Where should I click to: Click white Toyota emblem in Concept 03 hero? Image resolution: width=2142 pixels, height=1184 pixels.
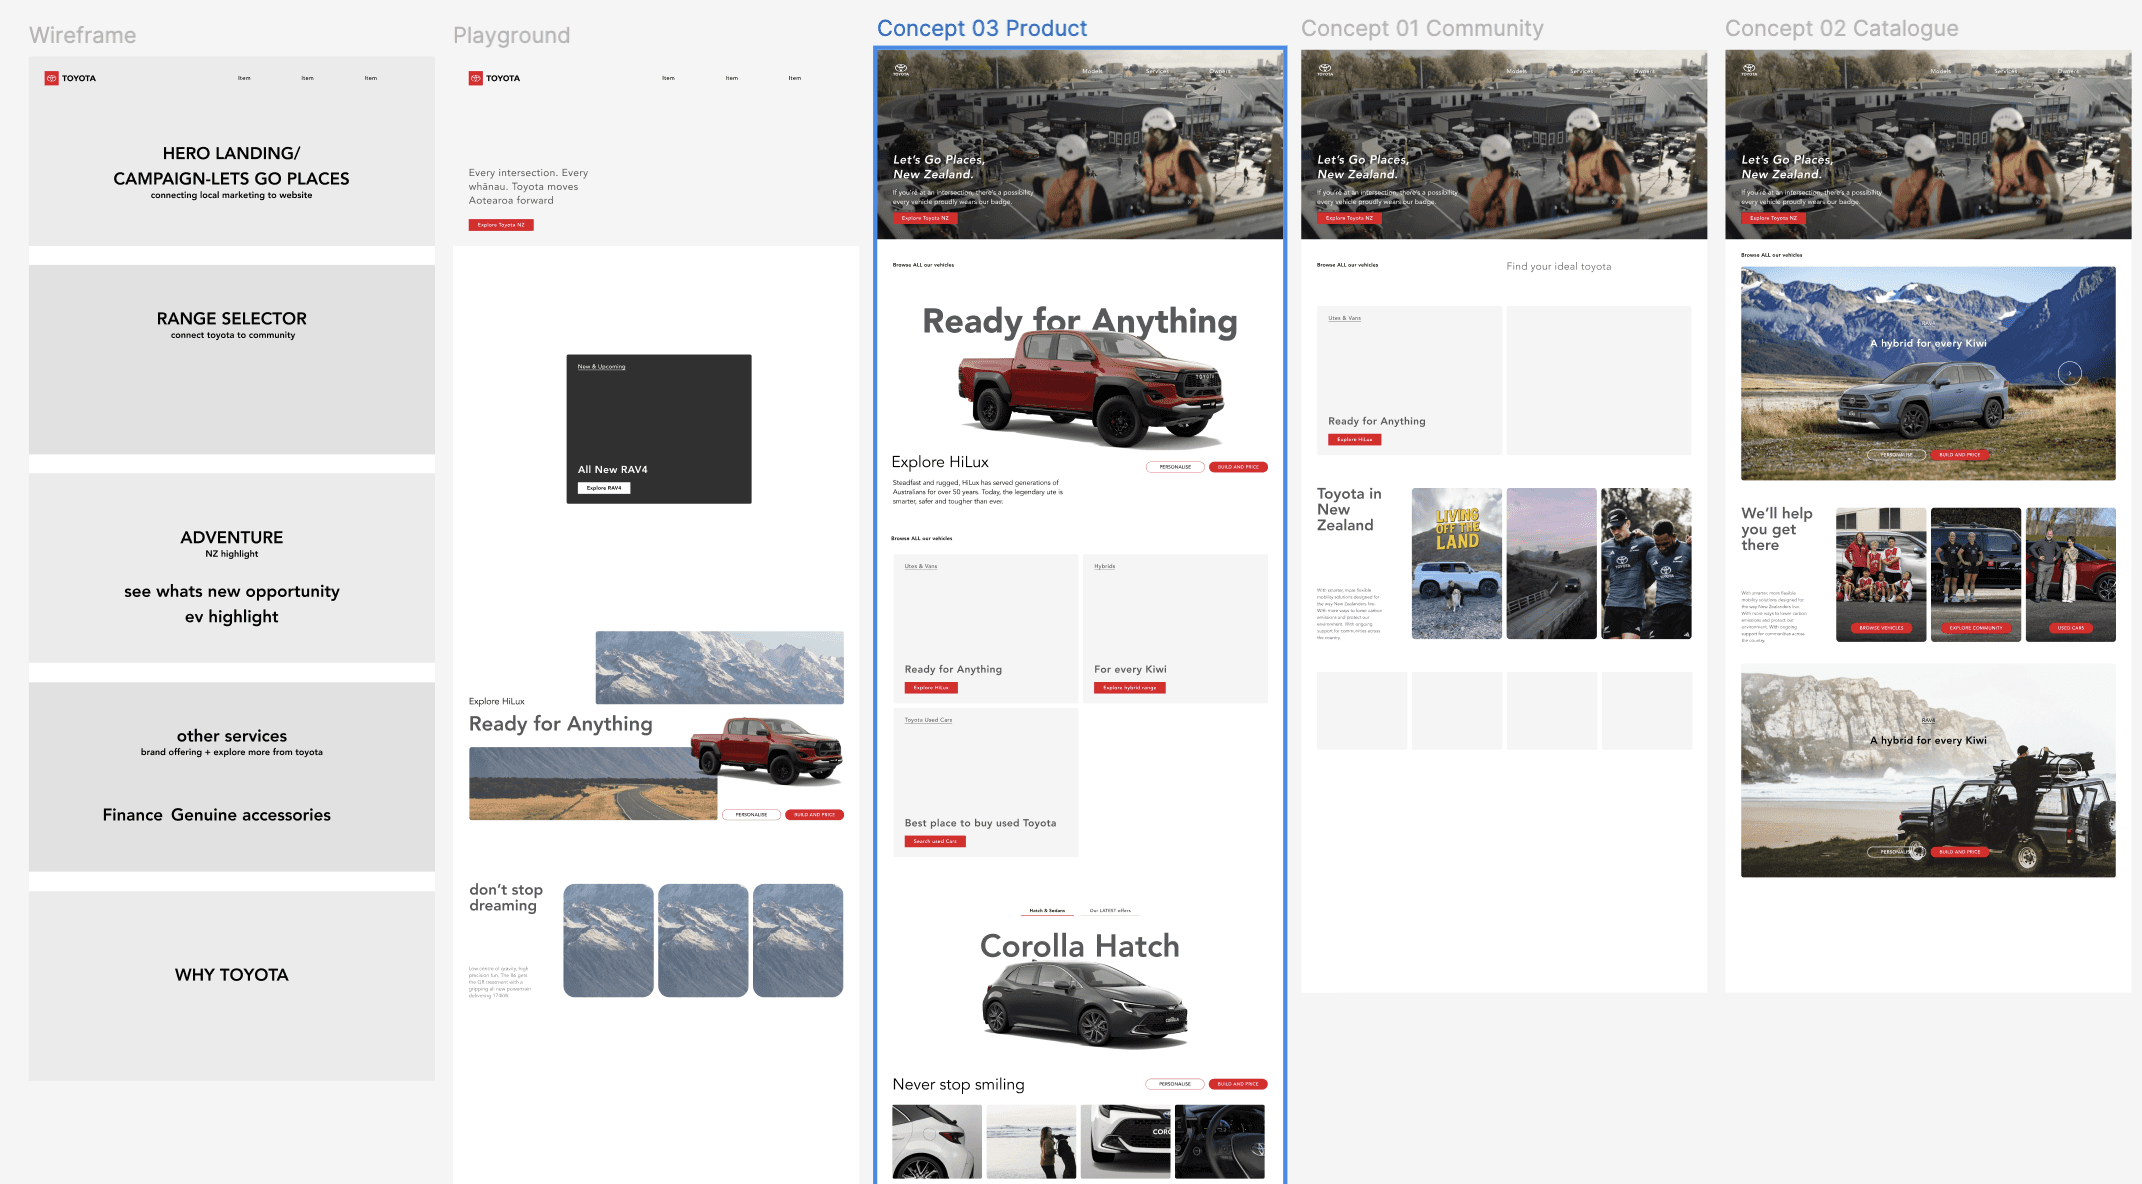[901, 69]
